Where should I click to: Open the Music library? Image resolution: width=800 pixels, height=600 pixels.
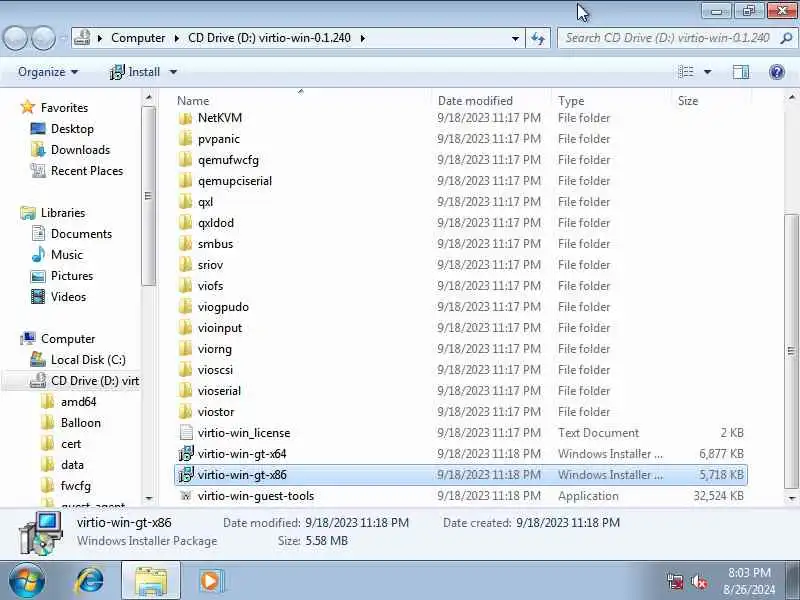(x=66, y=255)
